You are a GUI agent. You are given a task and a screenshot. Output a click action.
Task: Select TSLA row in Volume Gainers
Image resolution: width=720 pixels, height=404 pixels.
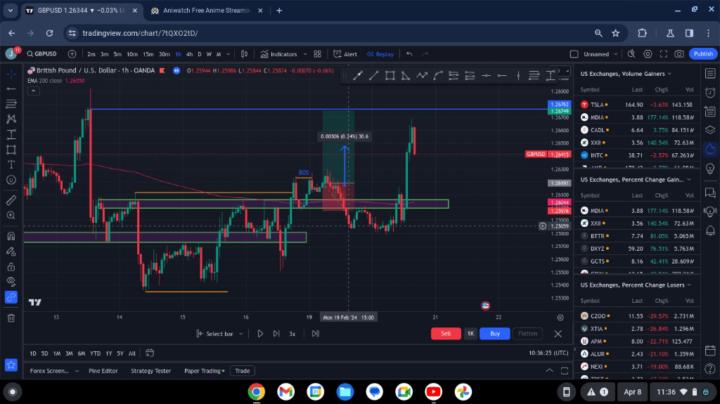(637, 105)
